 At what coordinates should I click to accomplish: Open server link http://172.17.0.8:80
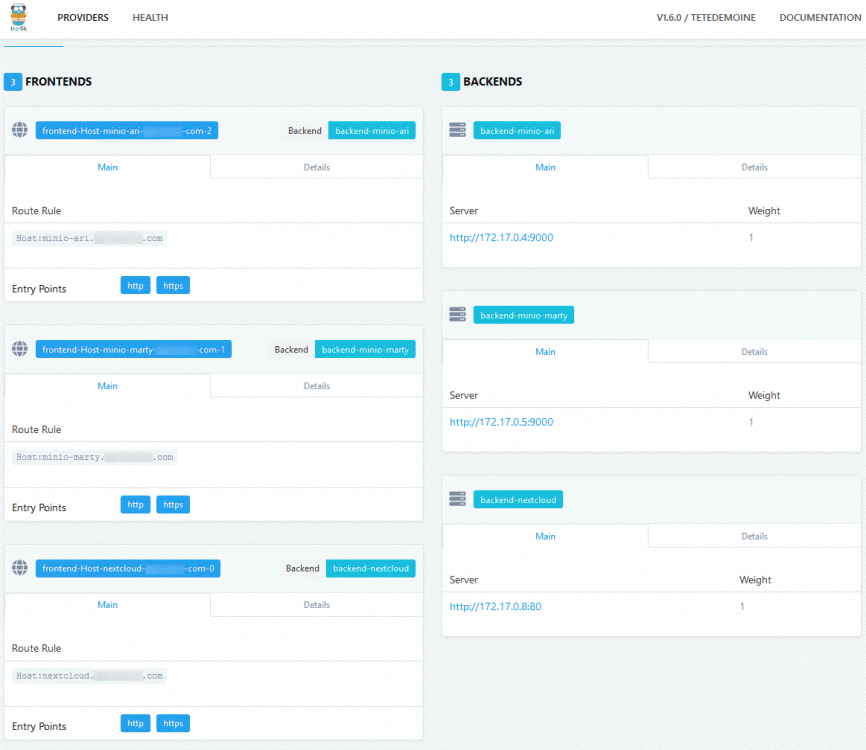495,606
